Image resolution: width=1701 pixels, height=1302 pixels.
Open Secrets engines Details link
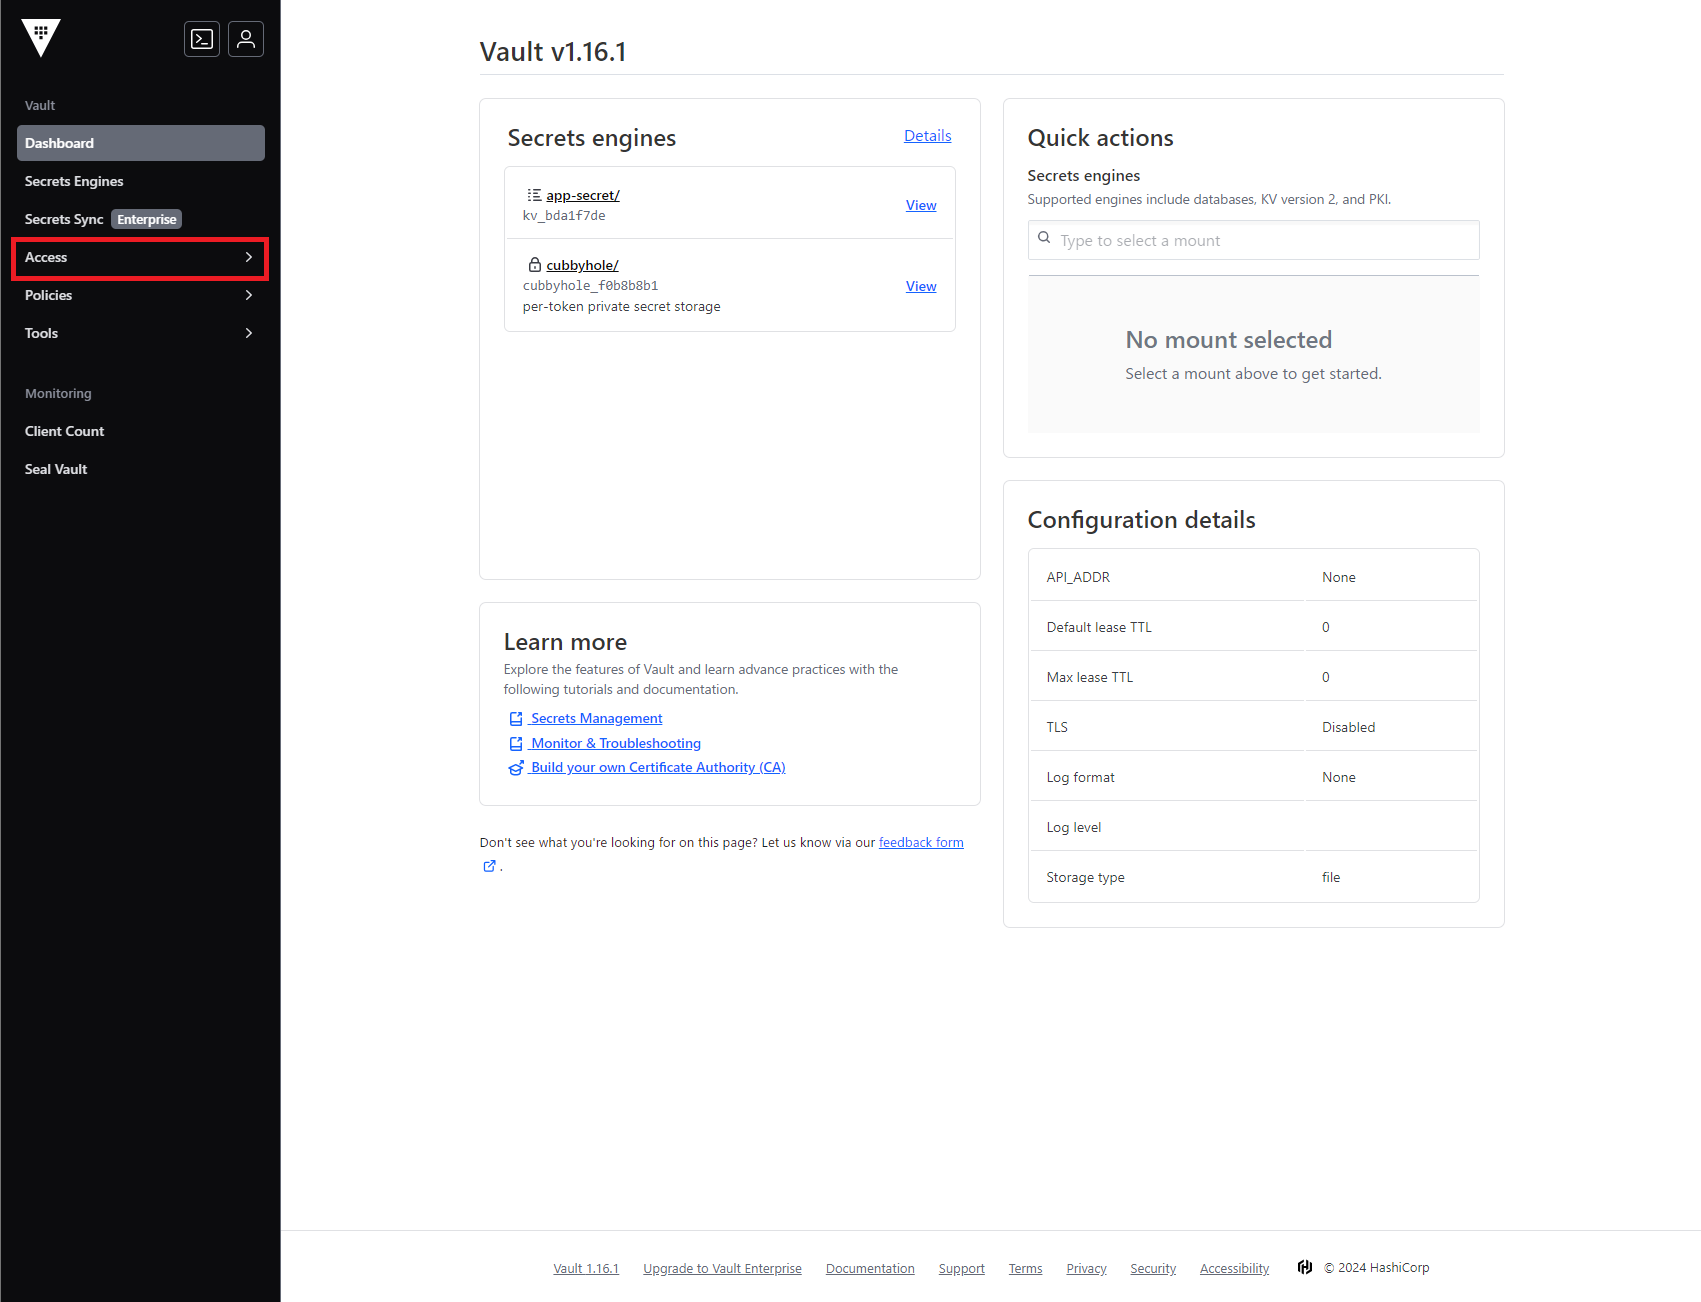pos(928,136)
